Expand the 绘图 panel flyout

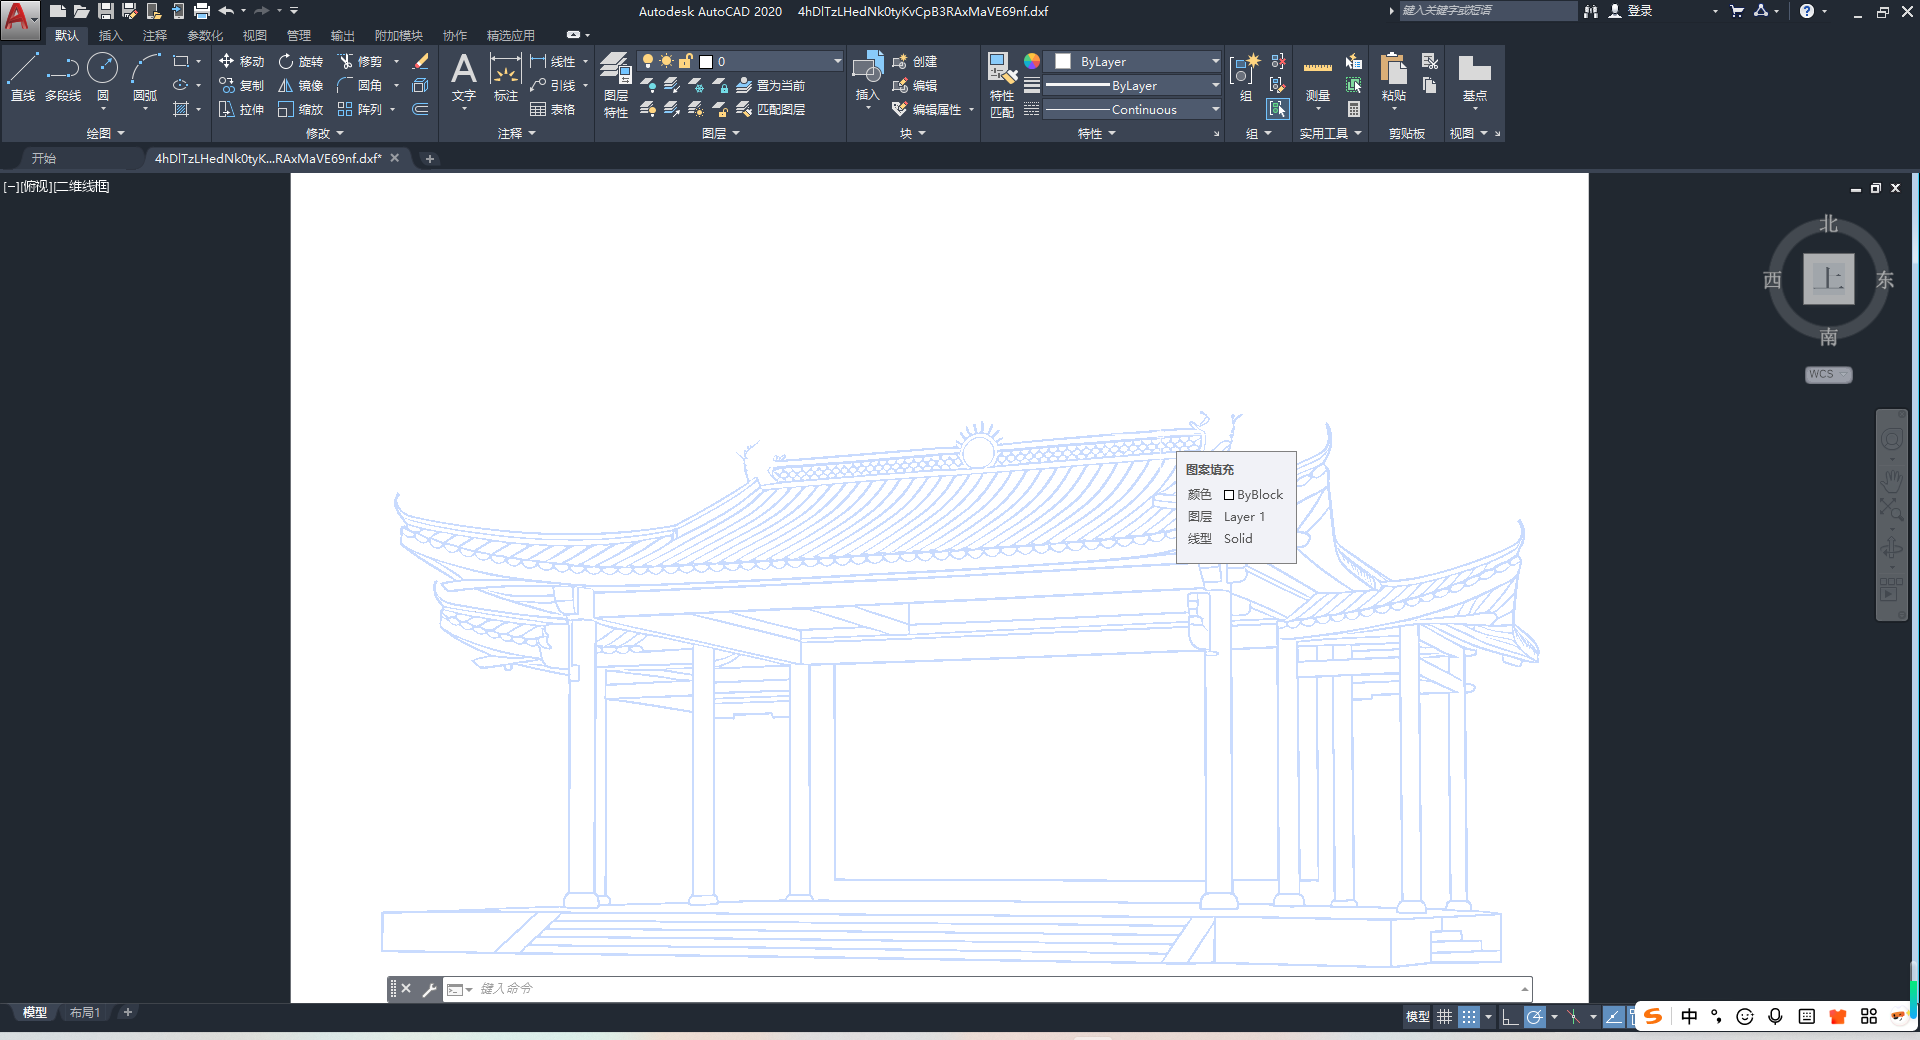[x=105, y=133]
